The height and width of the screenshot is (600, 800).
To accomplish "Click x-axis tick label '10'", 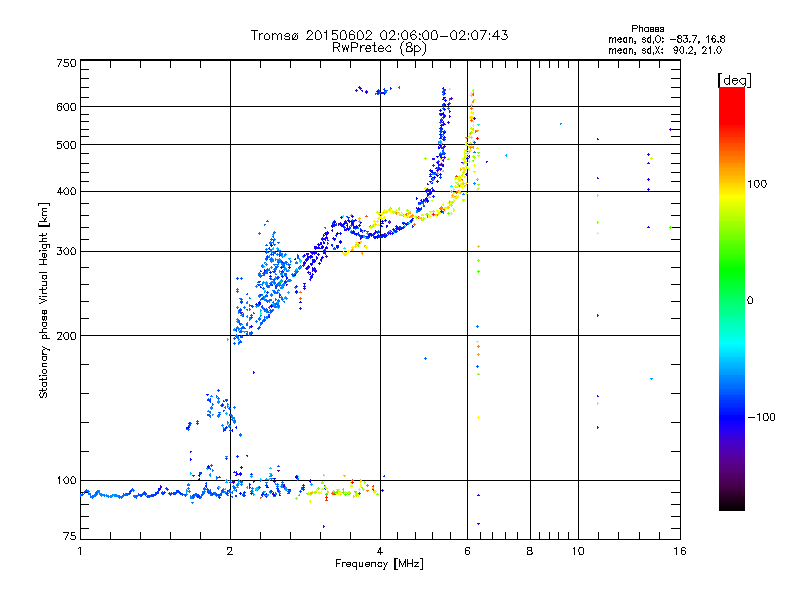I will tap(578, 551).
